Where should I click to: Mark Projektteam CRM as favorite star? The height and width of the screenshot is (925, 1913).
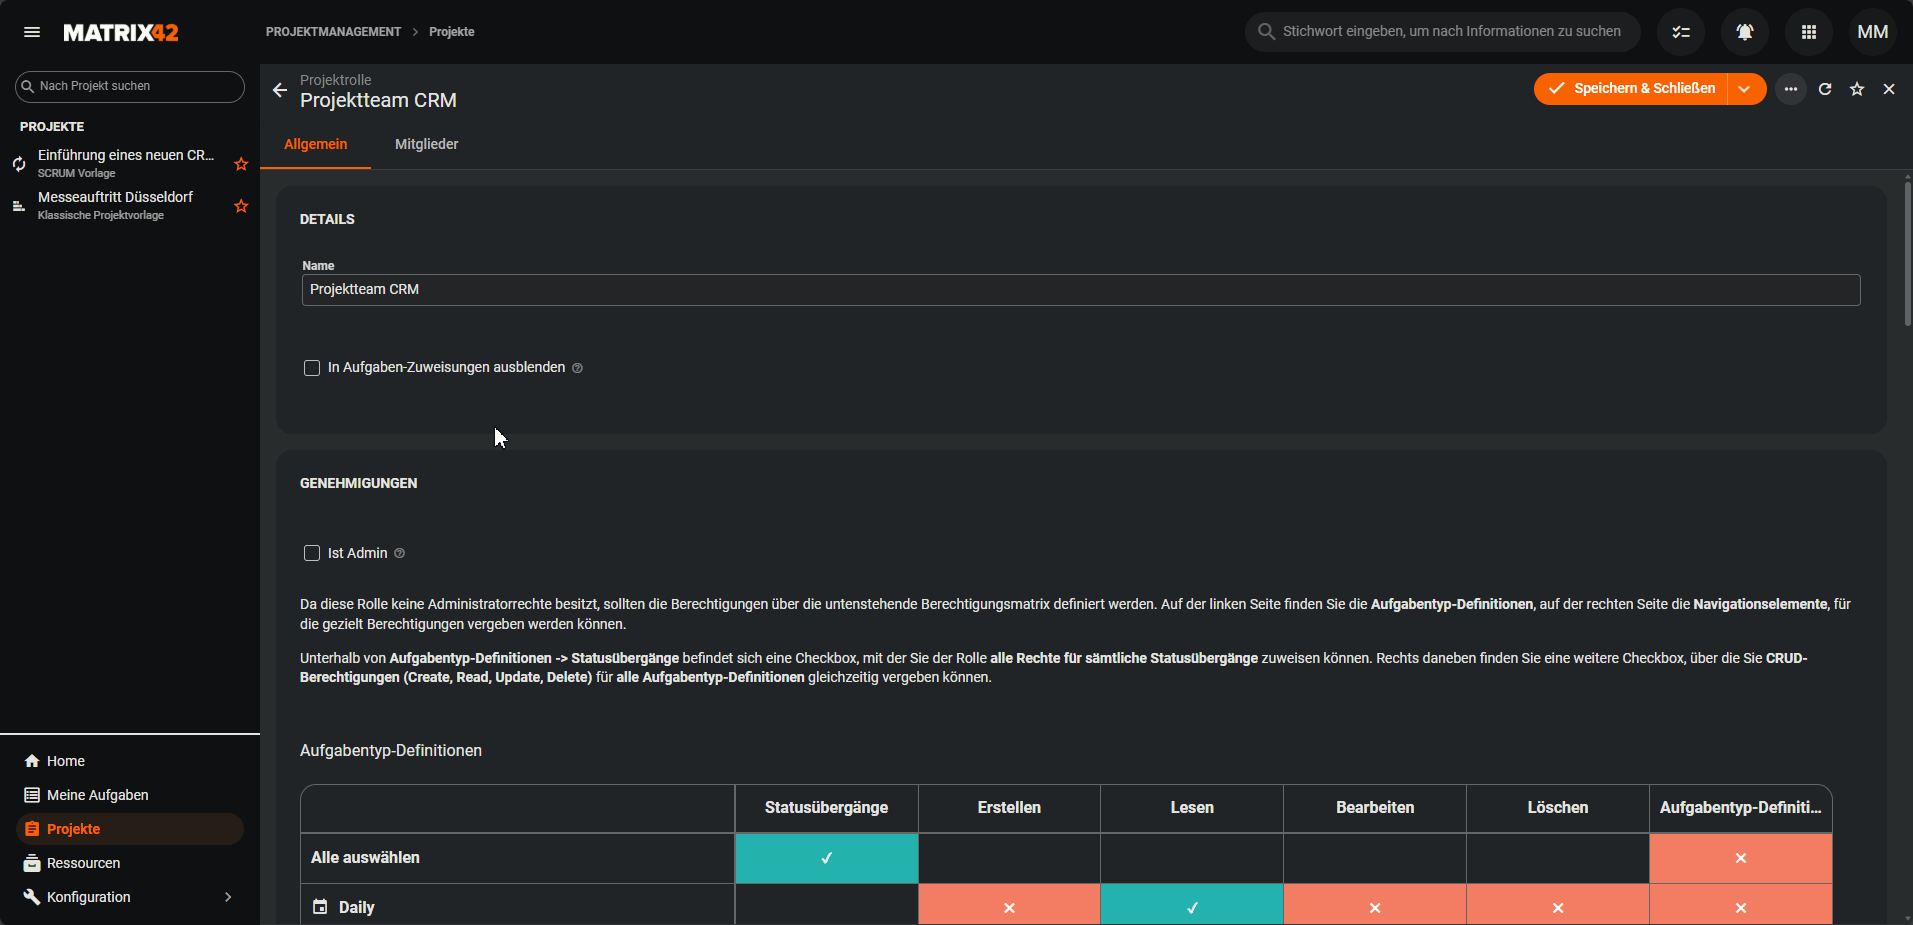click(1857, 89)
